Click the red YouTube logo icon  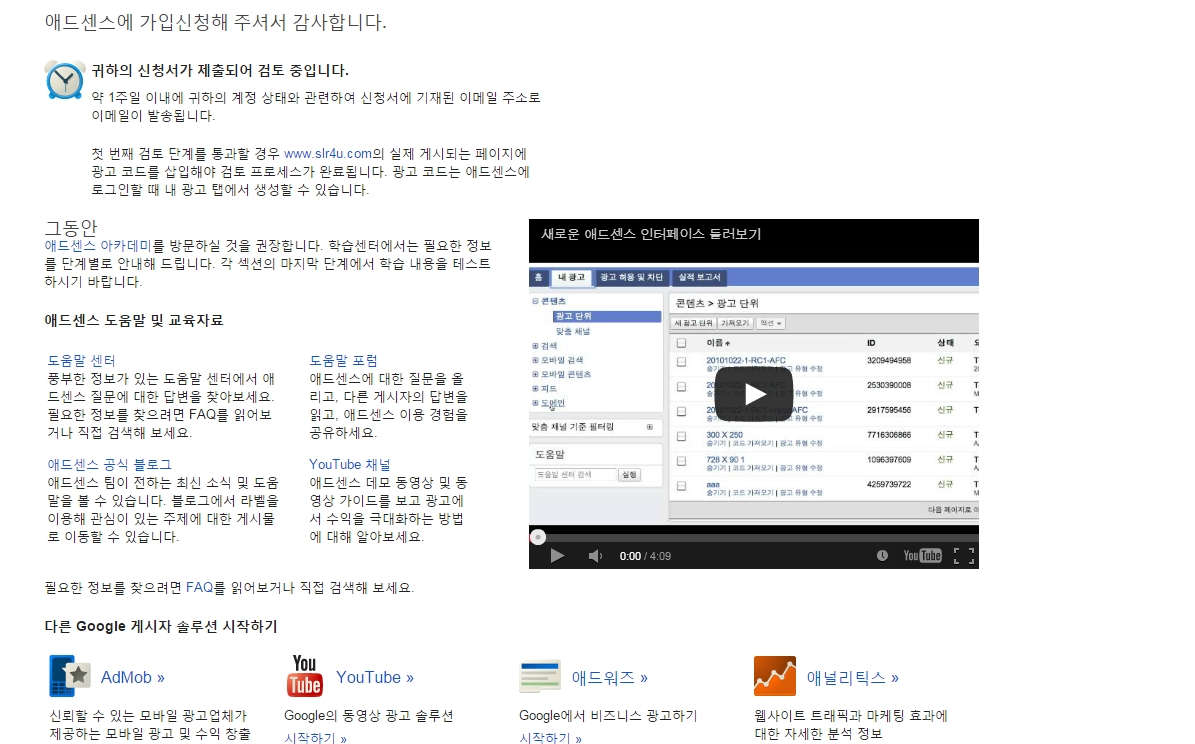(305, 676)
